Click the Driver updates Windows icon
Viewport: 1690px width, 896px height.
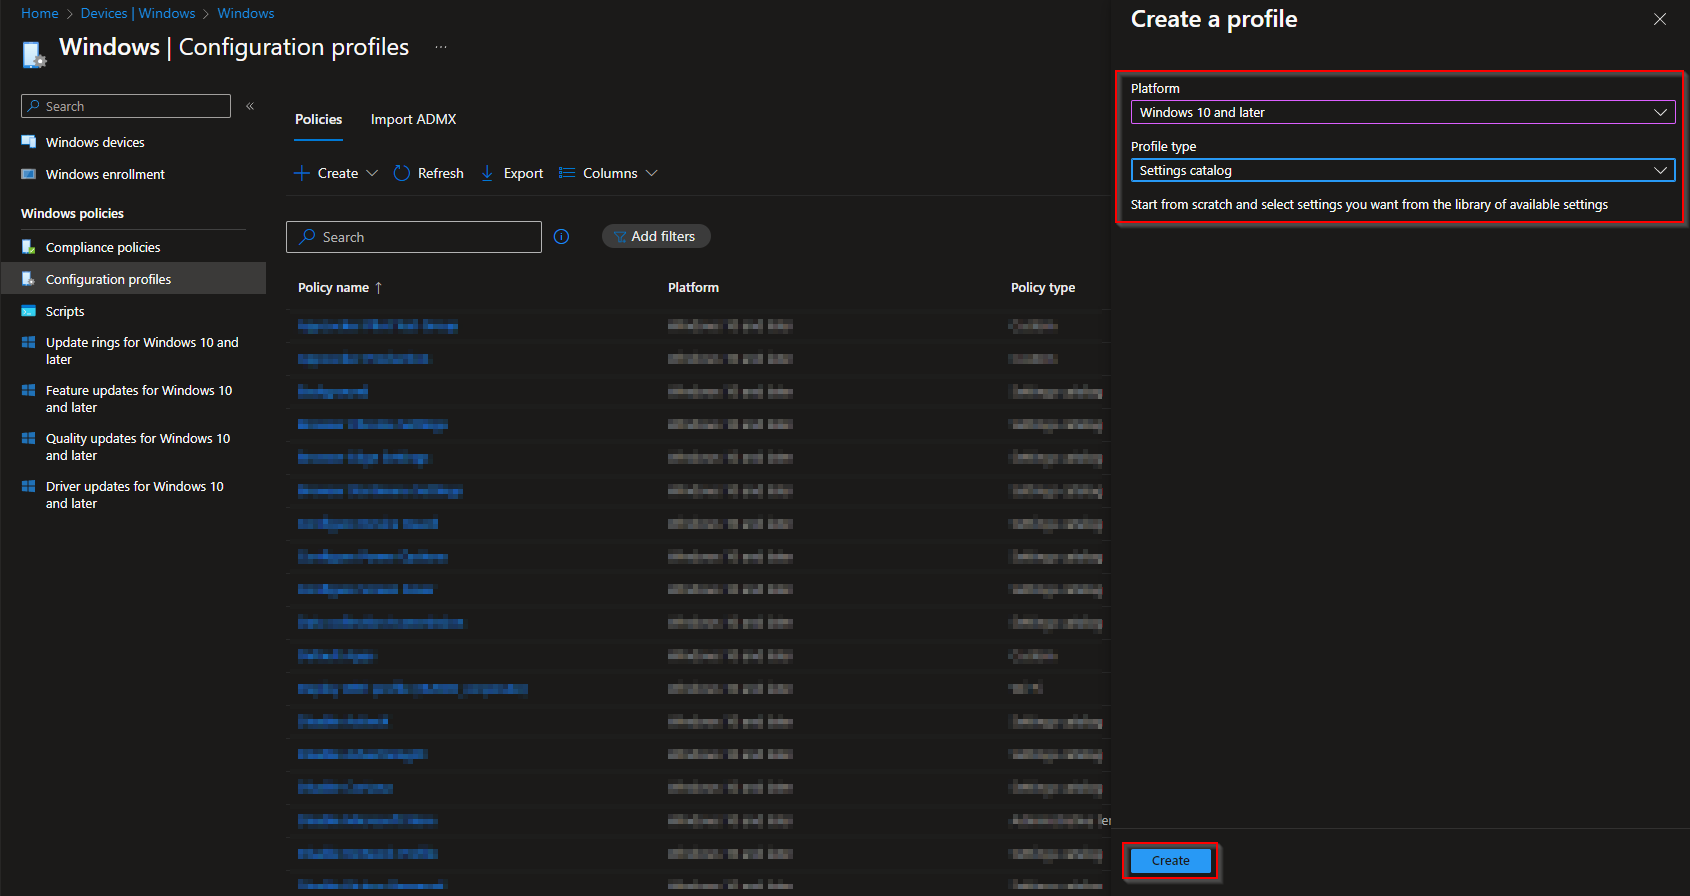pos(29,486)
